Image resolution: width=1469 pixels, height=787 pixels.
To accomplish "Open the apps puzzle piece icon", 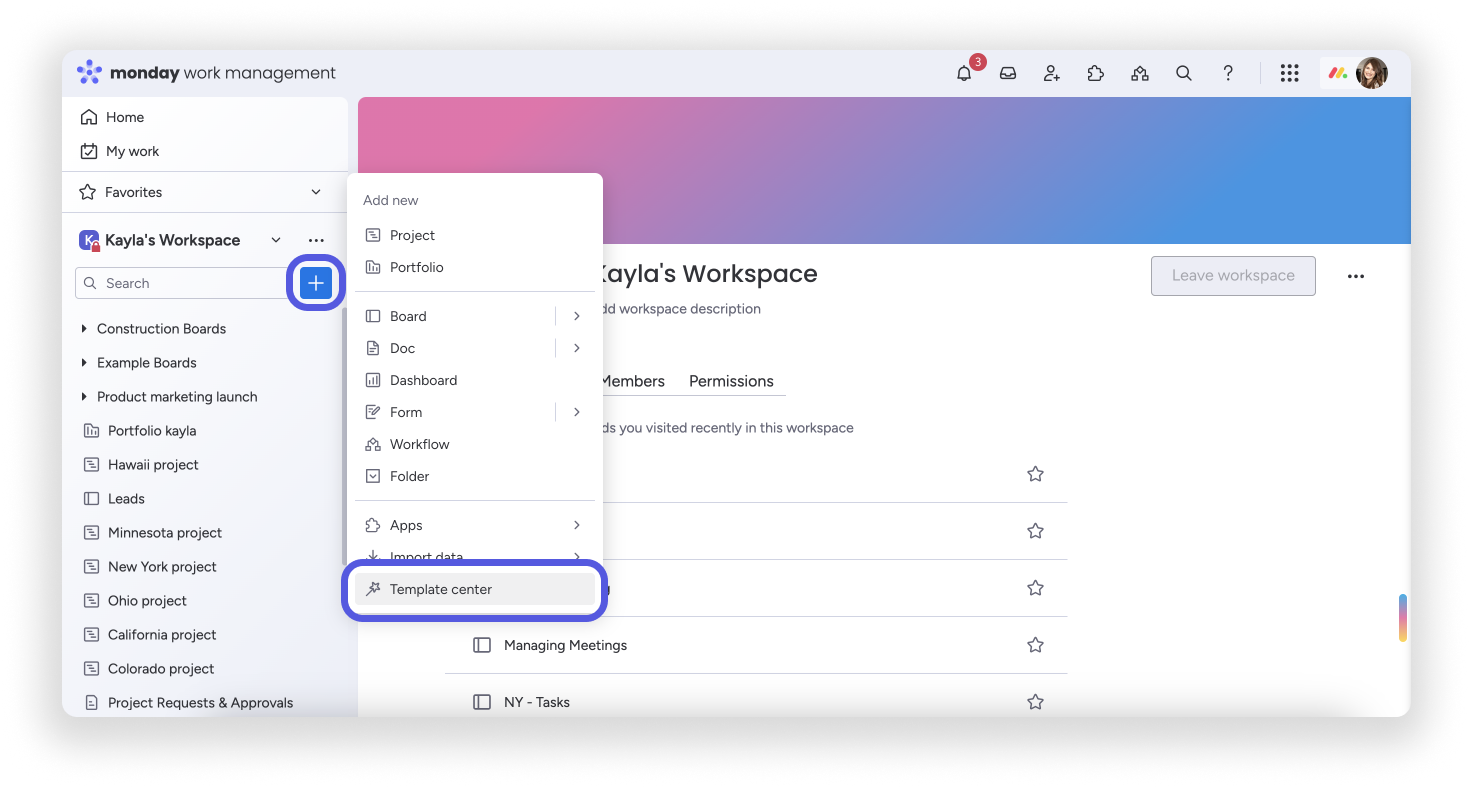I will 1096,73.
